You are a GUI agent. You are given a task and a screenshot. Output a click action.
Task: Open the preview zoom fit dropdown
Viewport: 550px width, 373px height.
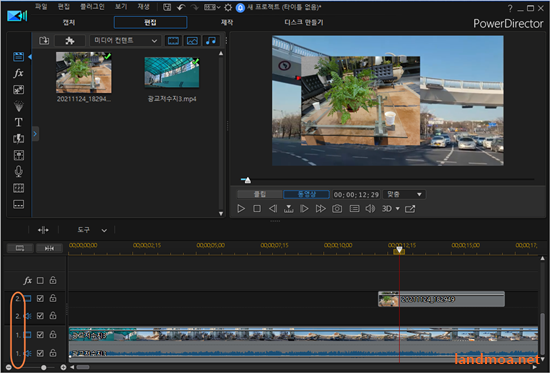pyautogui.click(x=404, y=194)
